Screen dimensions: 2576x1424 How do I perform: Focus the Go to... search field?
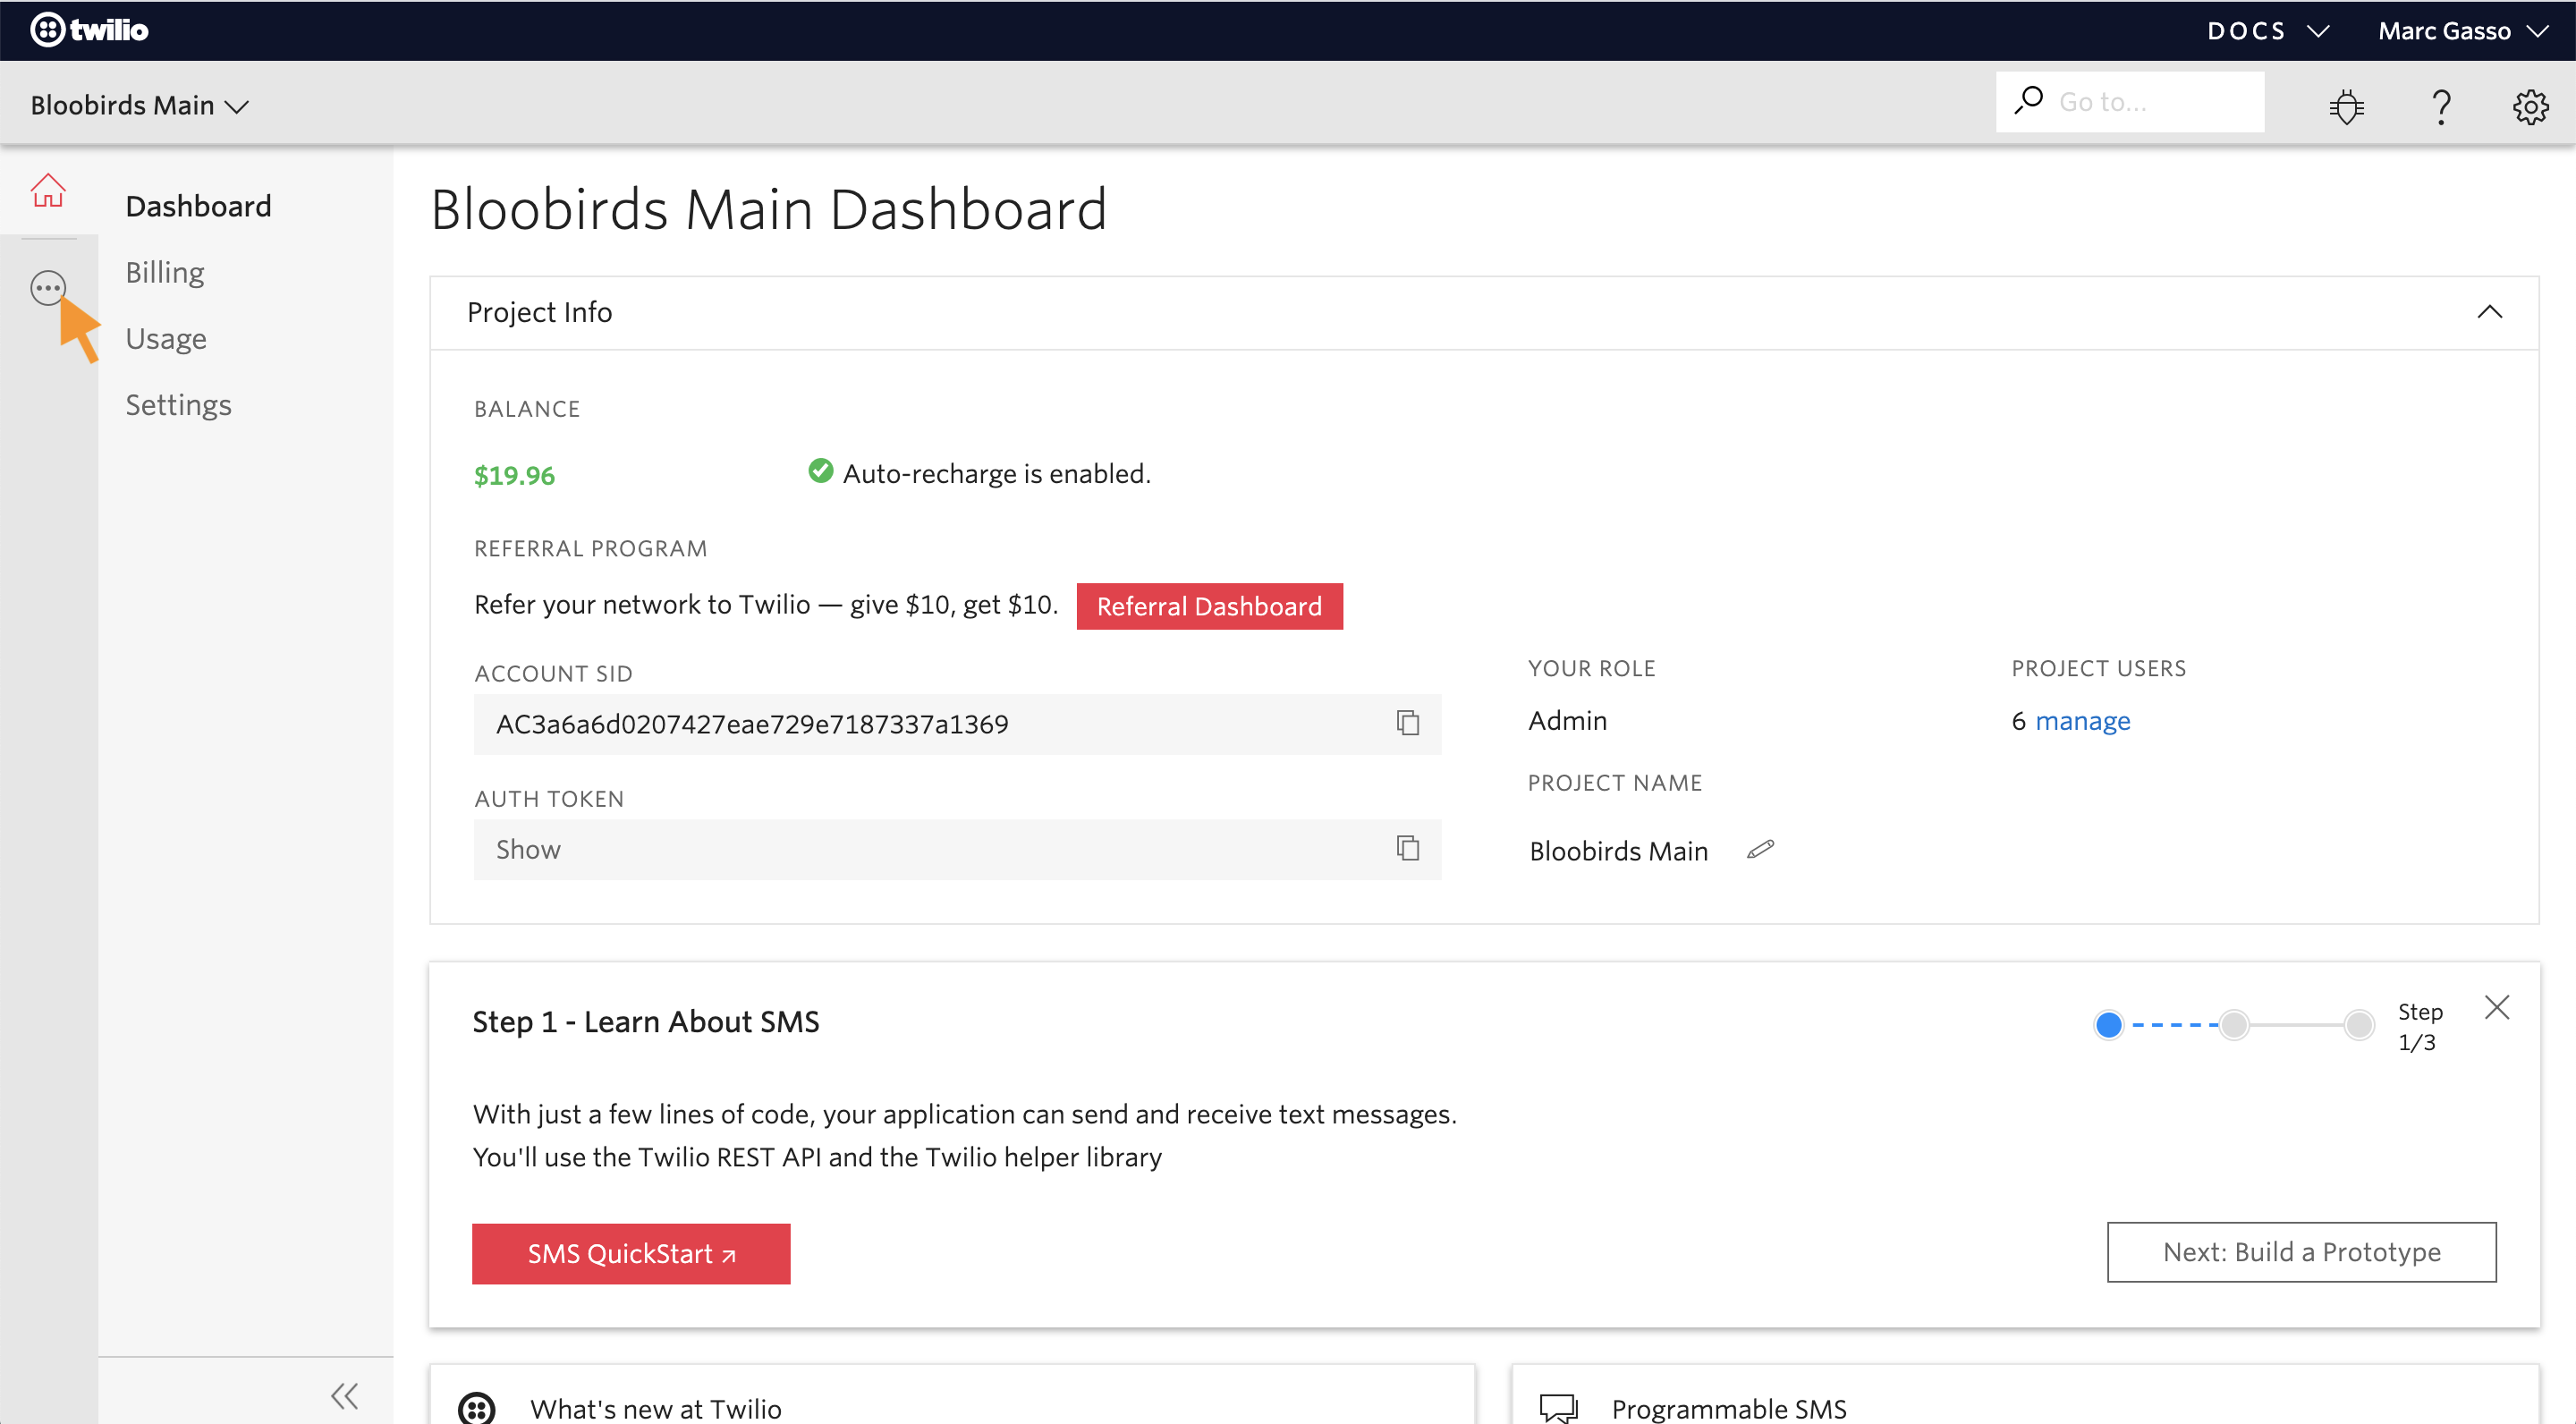[2130, 101]
